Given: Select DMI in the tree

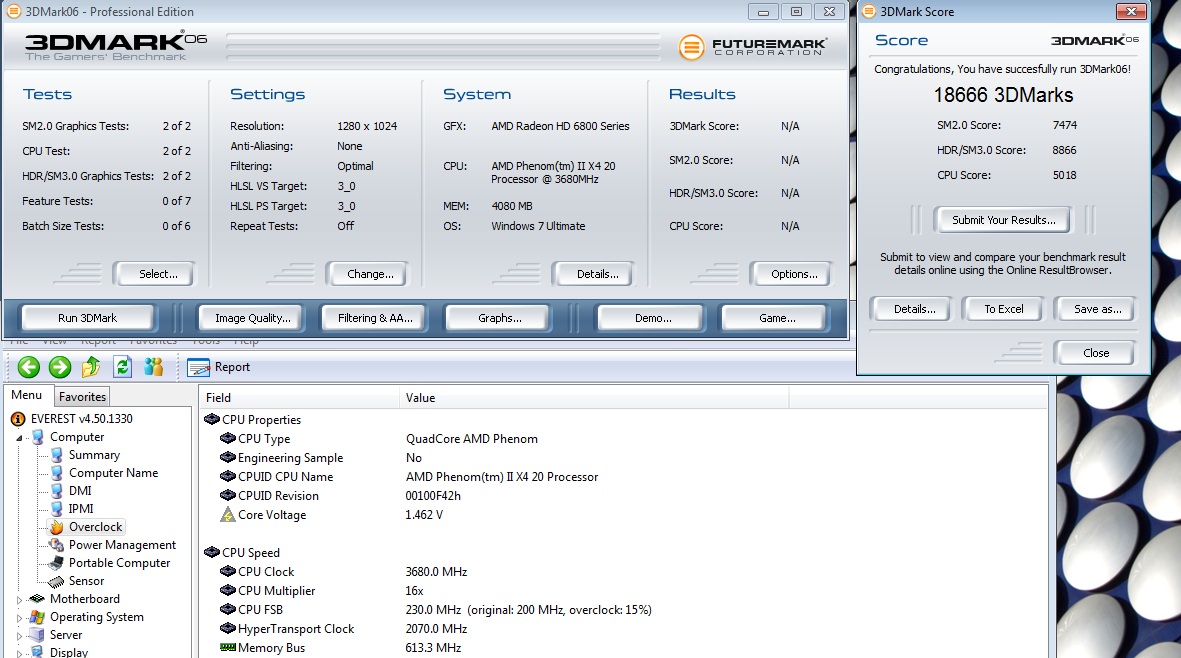Looking at the screenshot, I should click(x=71, y=491).
